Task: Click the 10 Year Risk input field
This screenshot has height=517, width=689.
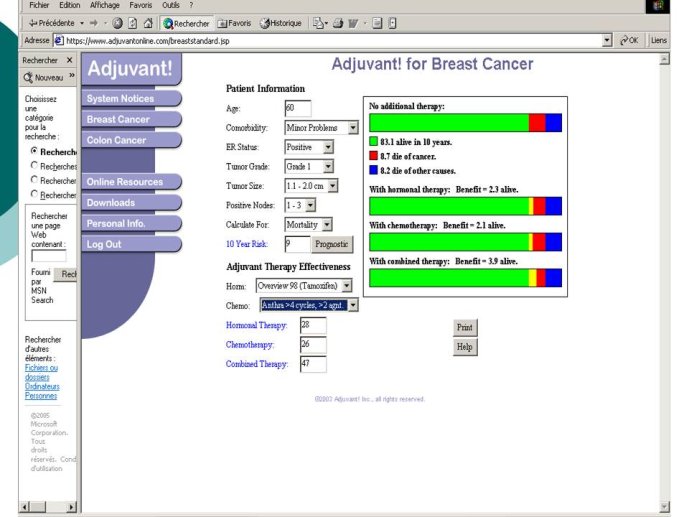Action: coord(297,244)
